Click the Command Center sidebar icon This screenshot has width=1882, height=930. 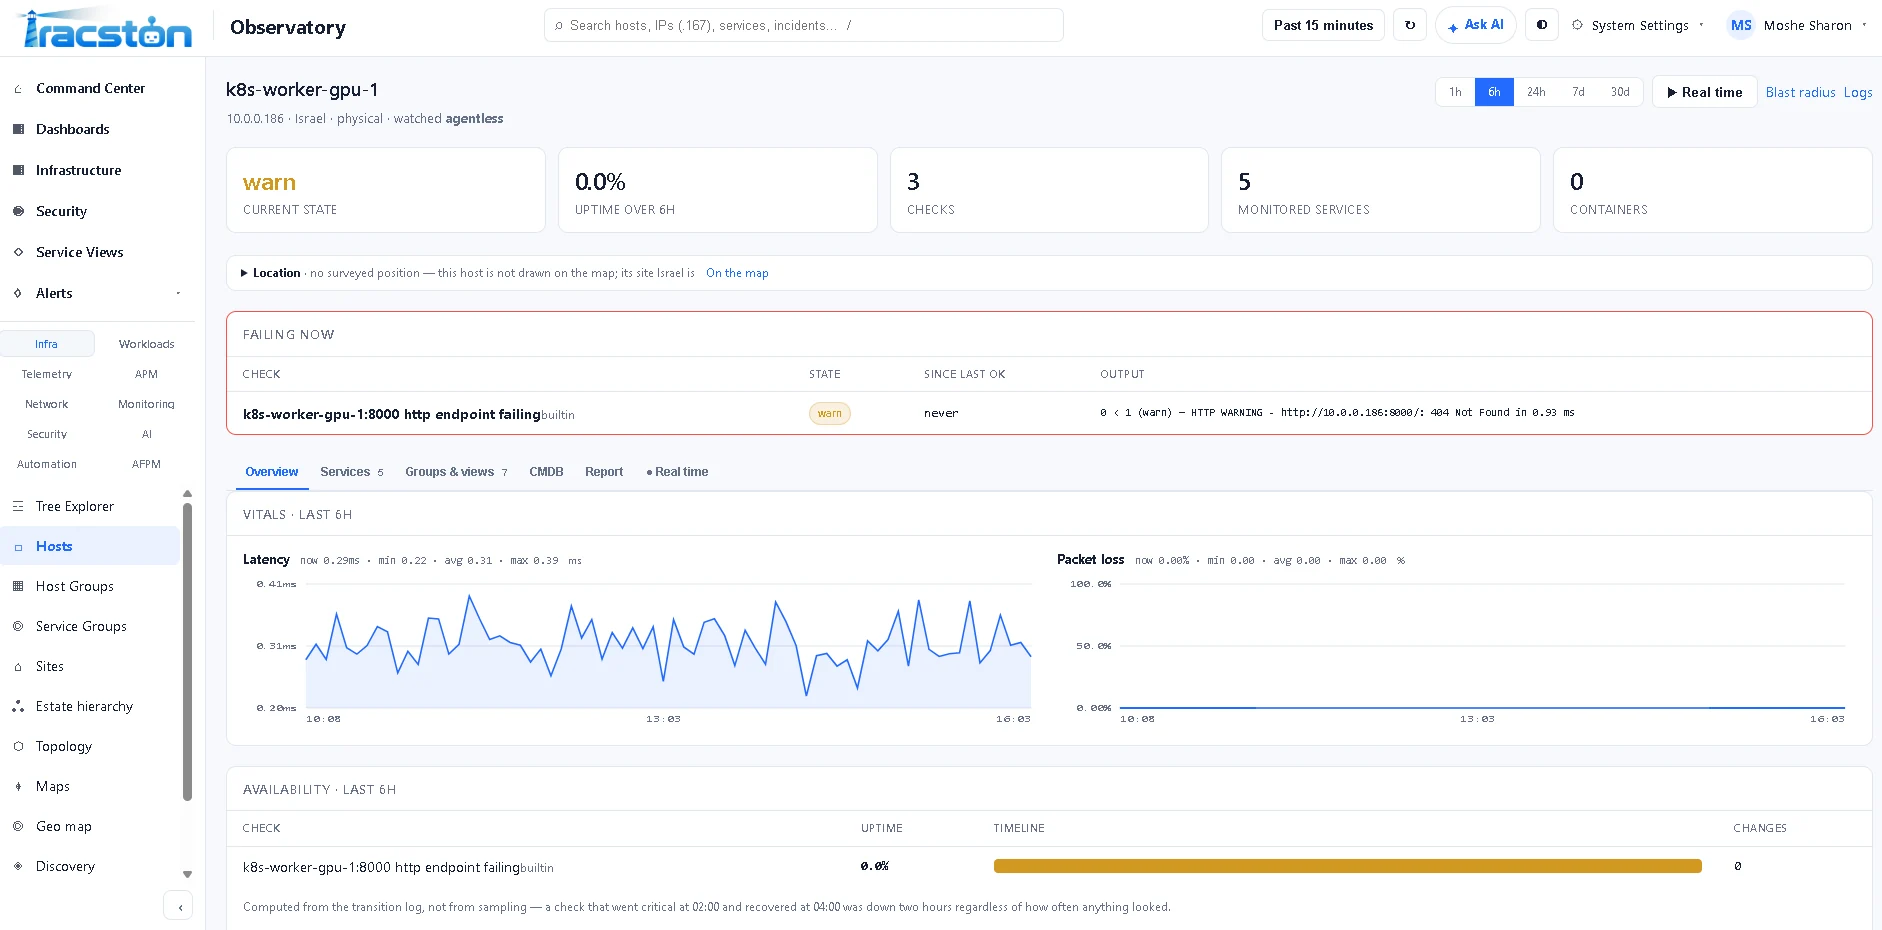(18, 89)
